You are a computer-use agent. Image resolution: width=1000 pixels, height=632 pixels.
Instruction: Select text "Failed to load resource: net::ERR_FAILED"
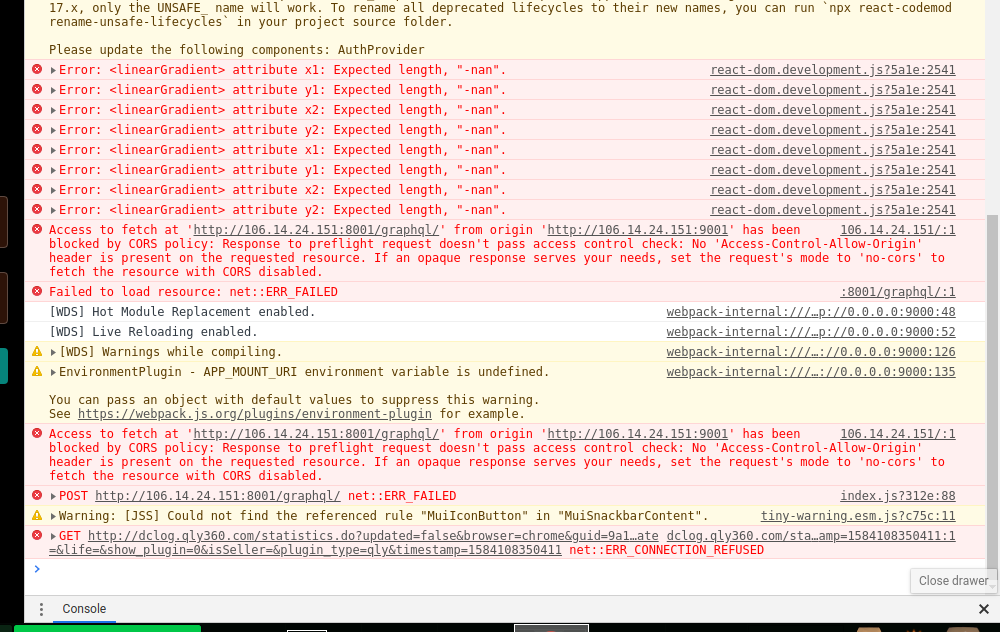tap(193, 292)
